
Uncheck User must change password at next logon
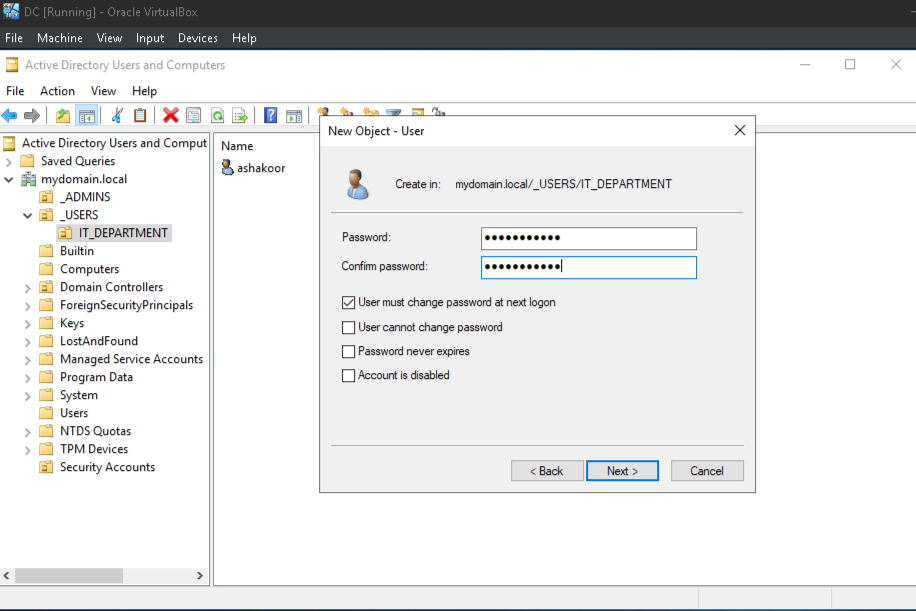point(349,303)
